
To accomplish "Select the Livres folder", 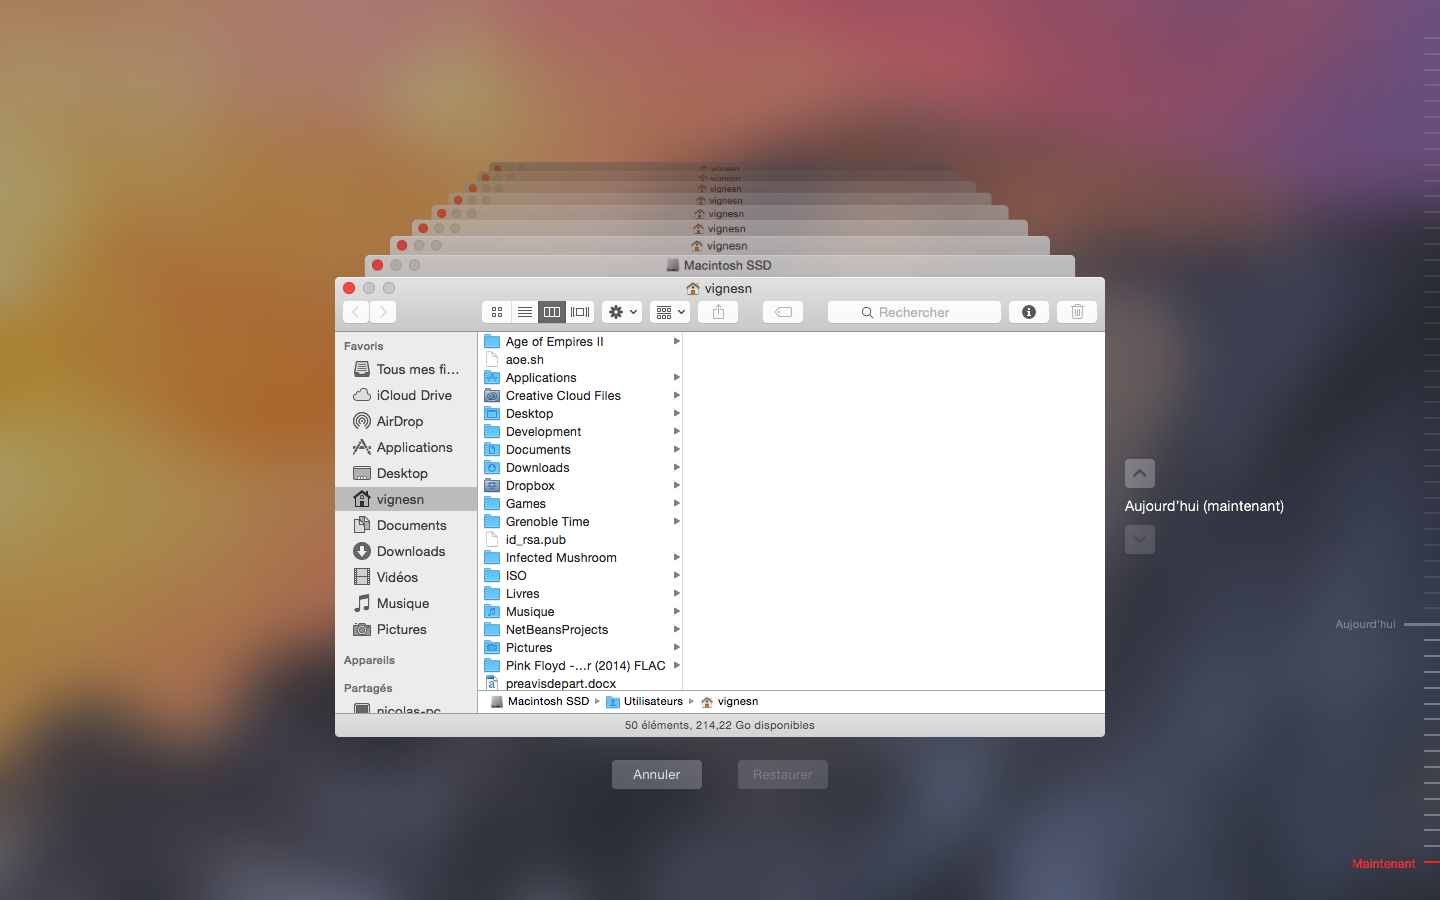I will tap(581, 593).
